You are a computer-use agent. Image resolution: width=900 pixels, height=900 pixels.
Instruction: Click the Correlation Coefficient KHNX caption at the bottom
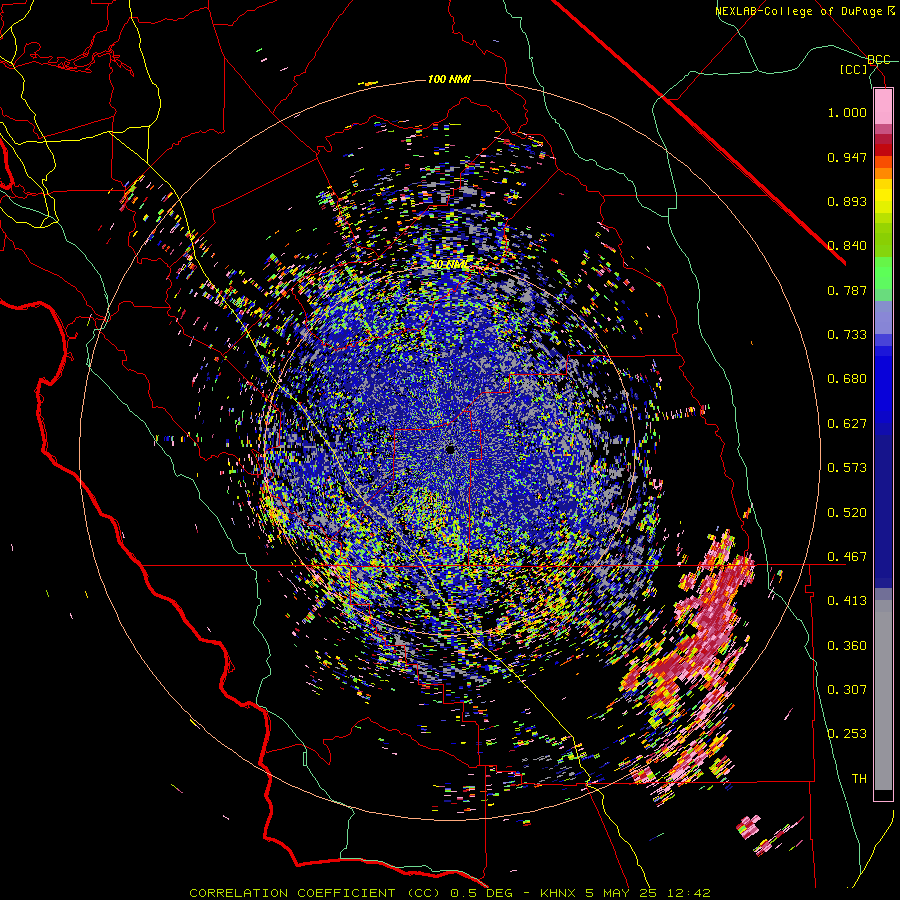coord(450,893)
